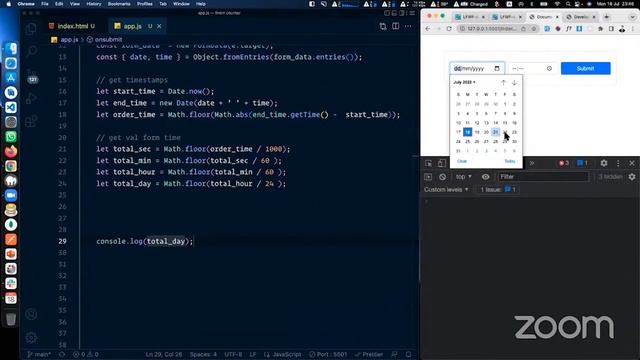Image resolution: width=640 pixels, height=360 pixels.
Task: Open the Custom levels dropdown
Action: tap(446, 189)
